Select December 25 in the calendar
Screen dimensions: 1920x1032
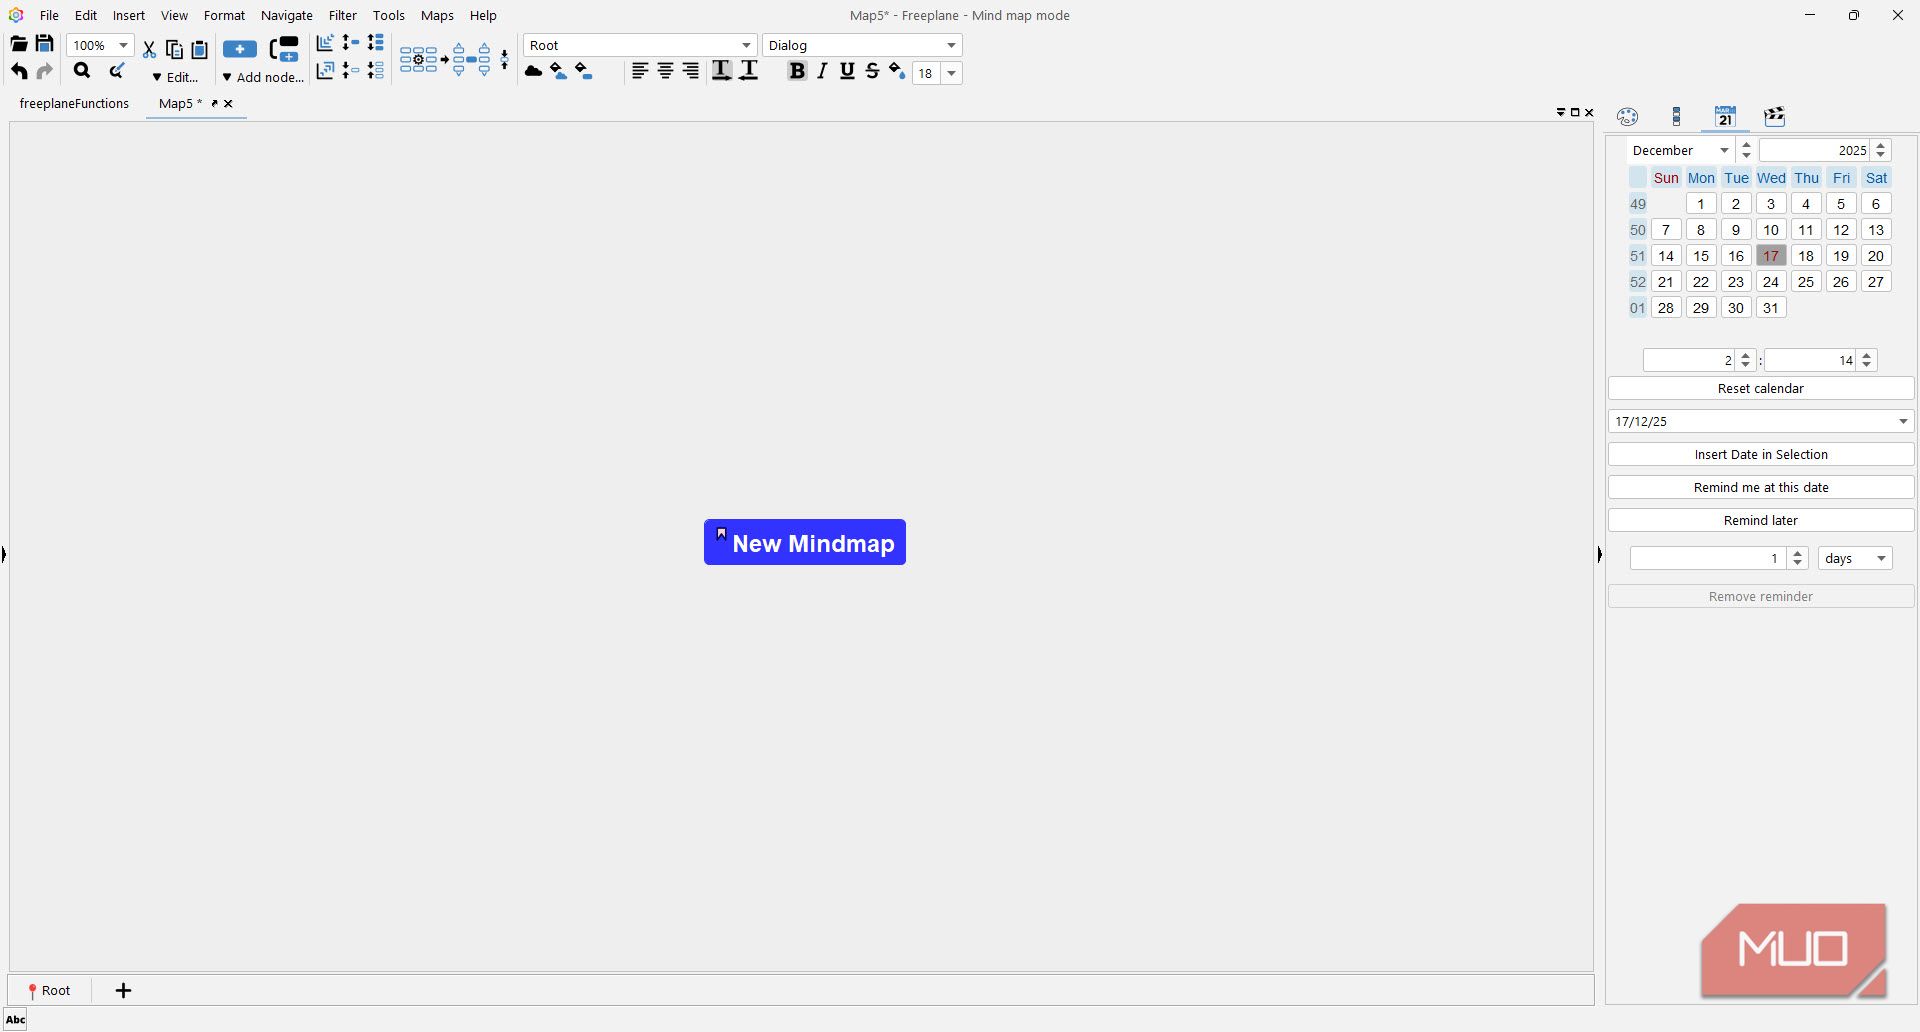click(x=1805, y=282)
